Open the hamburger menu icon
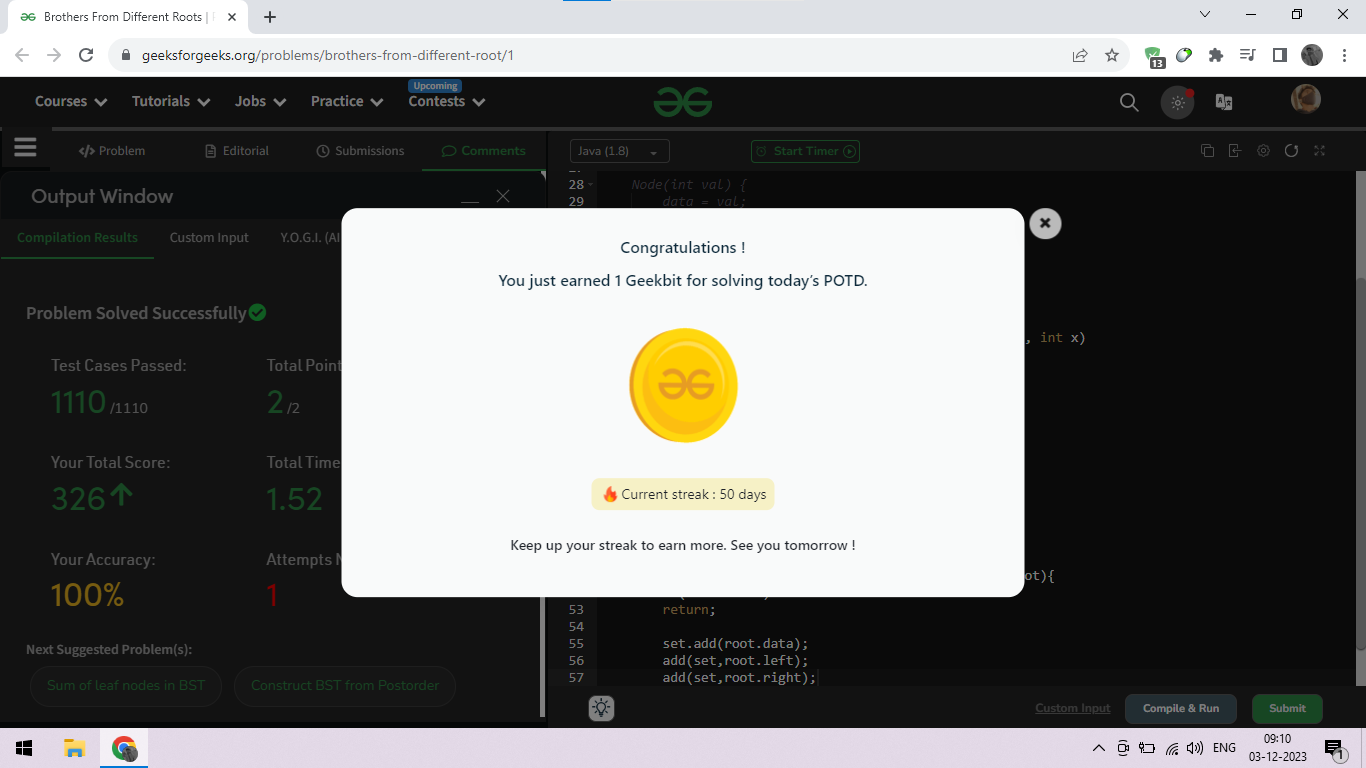Screen dimensions: 1366x768 point(25,148)
